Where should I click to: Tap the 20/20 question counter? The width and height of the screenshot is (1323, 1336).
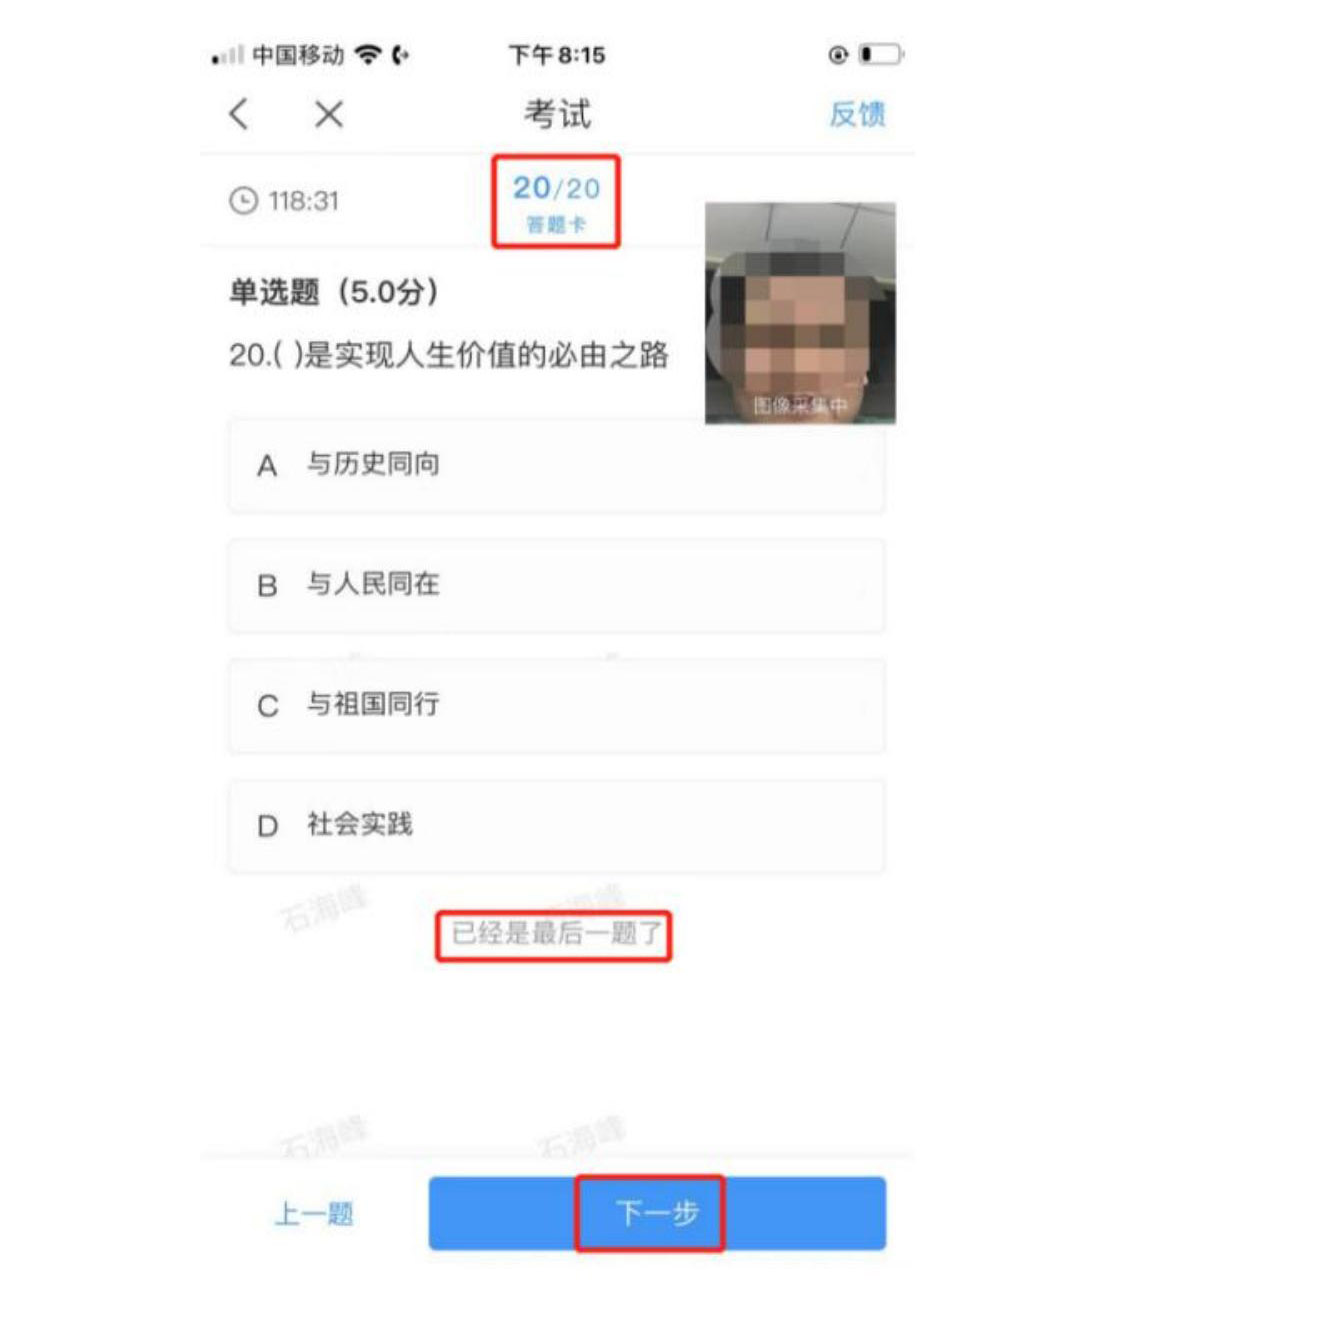pos(556,188)
